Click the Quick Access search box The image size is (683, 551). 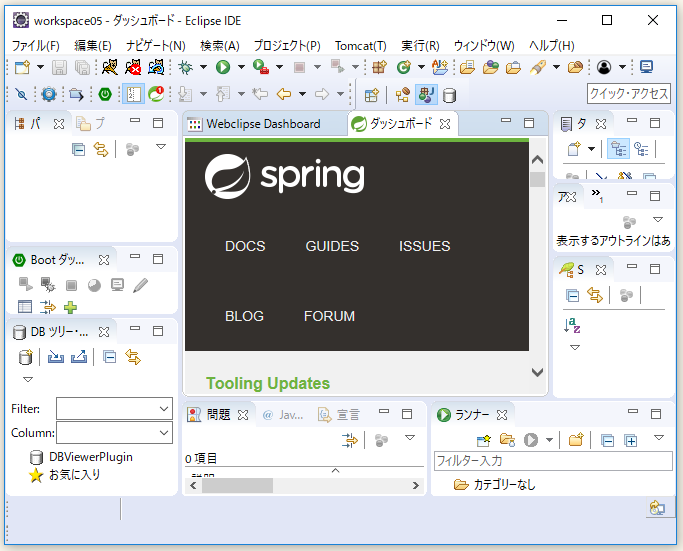click(629, 94)
